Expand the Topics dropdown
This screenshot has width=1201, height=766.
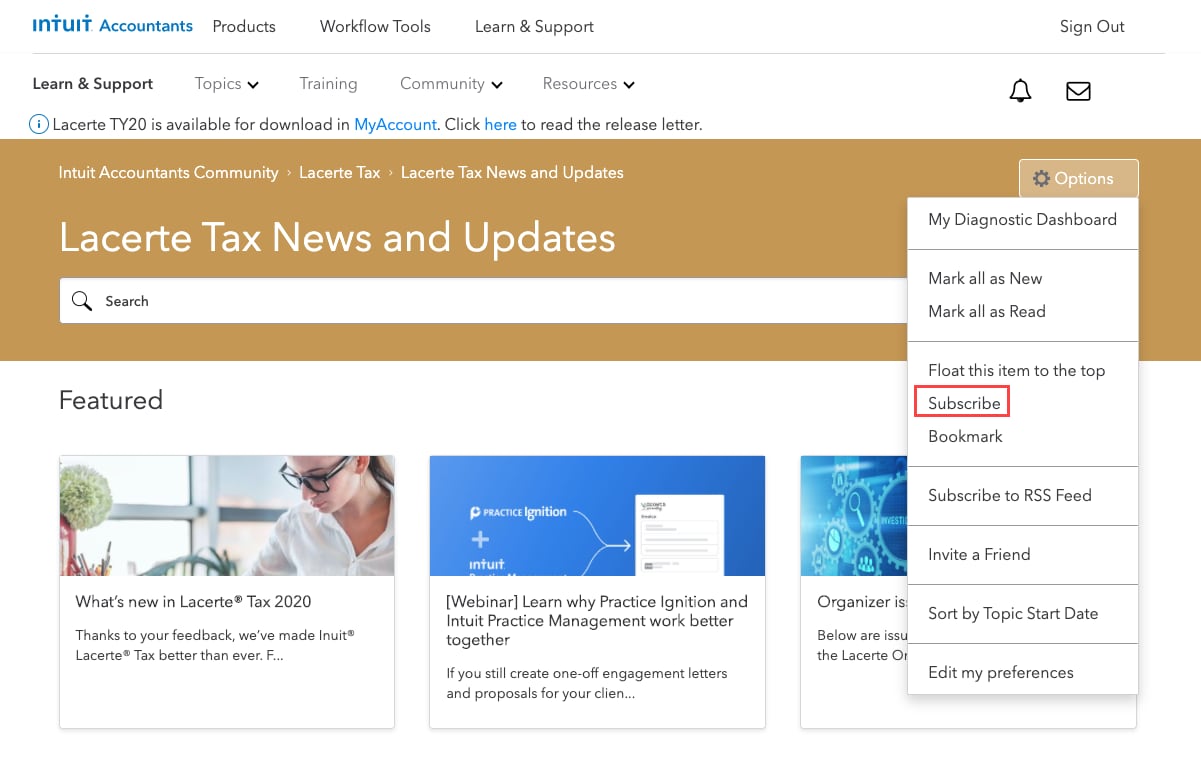click(x=227, y=84)
